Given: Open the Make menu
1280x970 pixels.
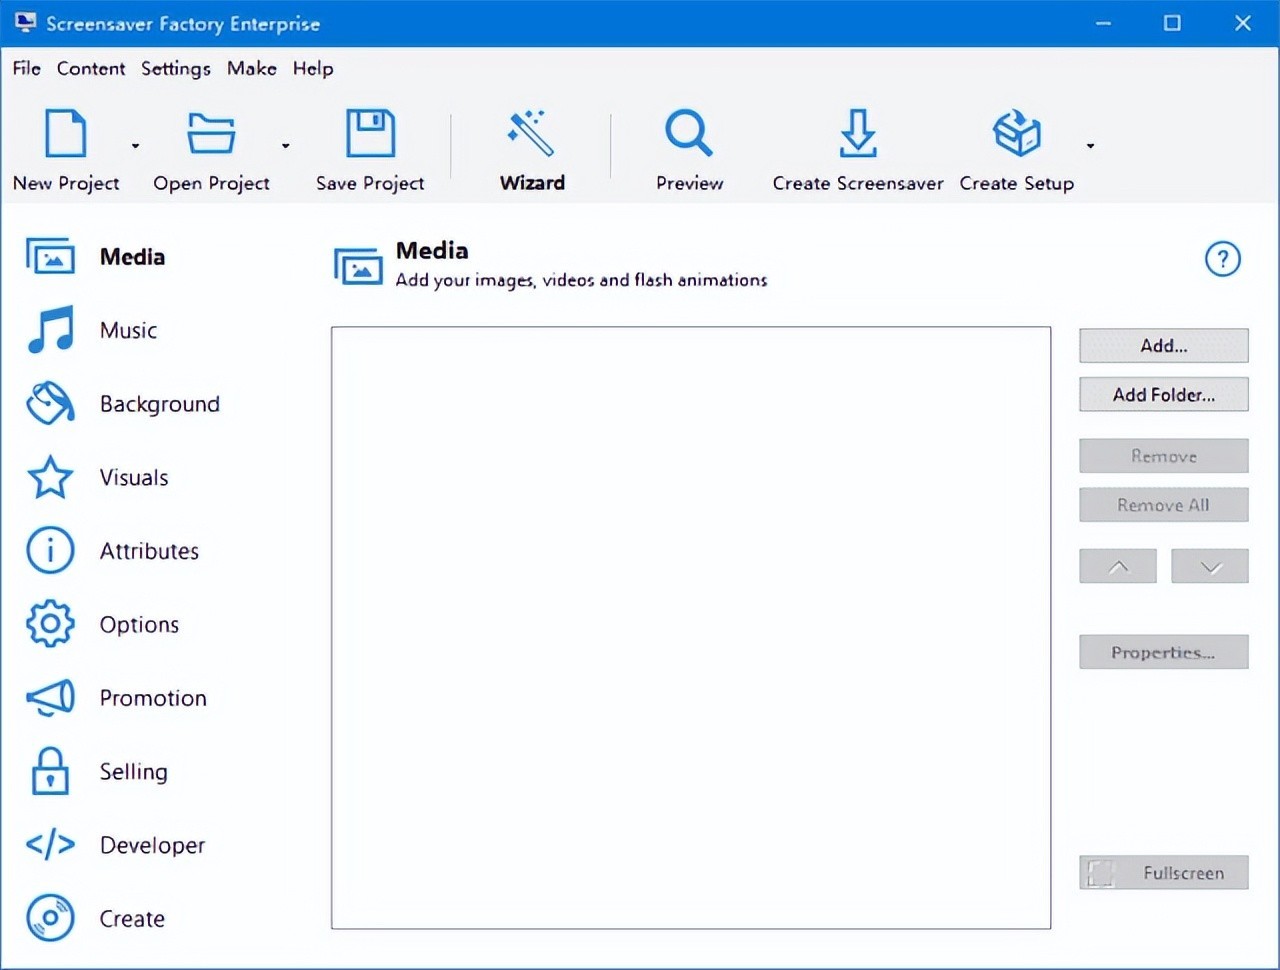Looking at the screenshot, I should [251, 68].
